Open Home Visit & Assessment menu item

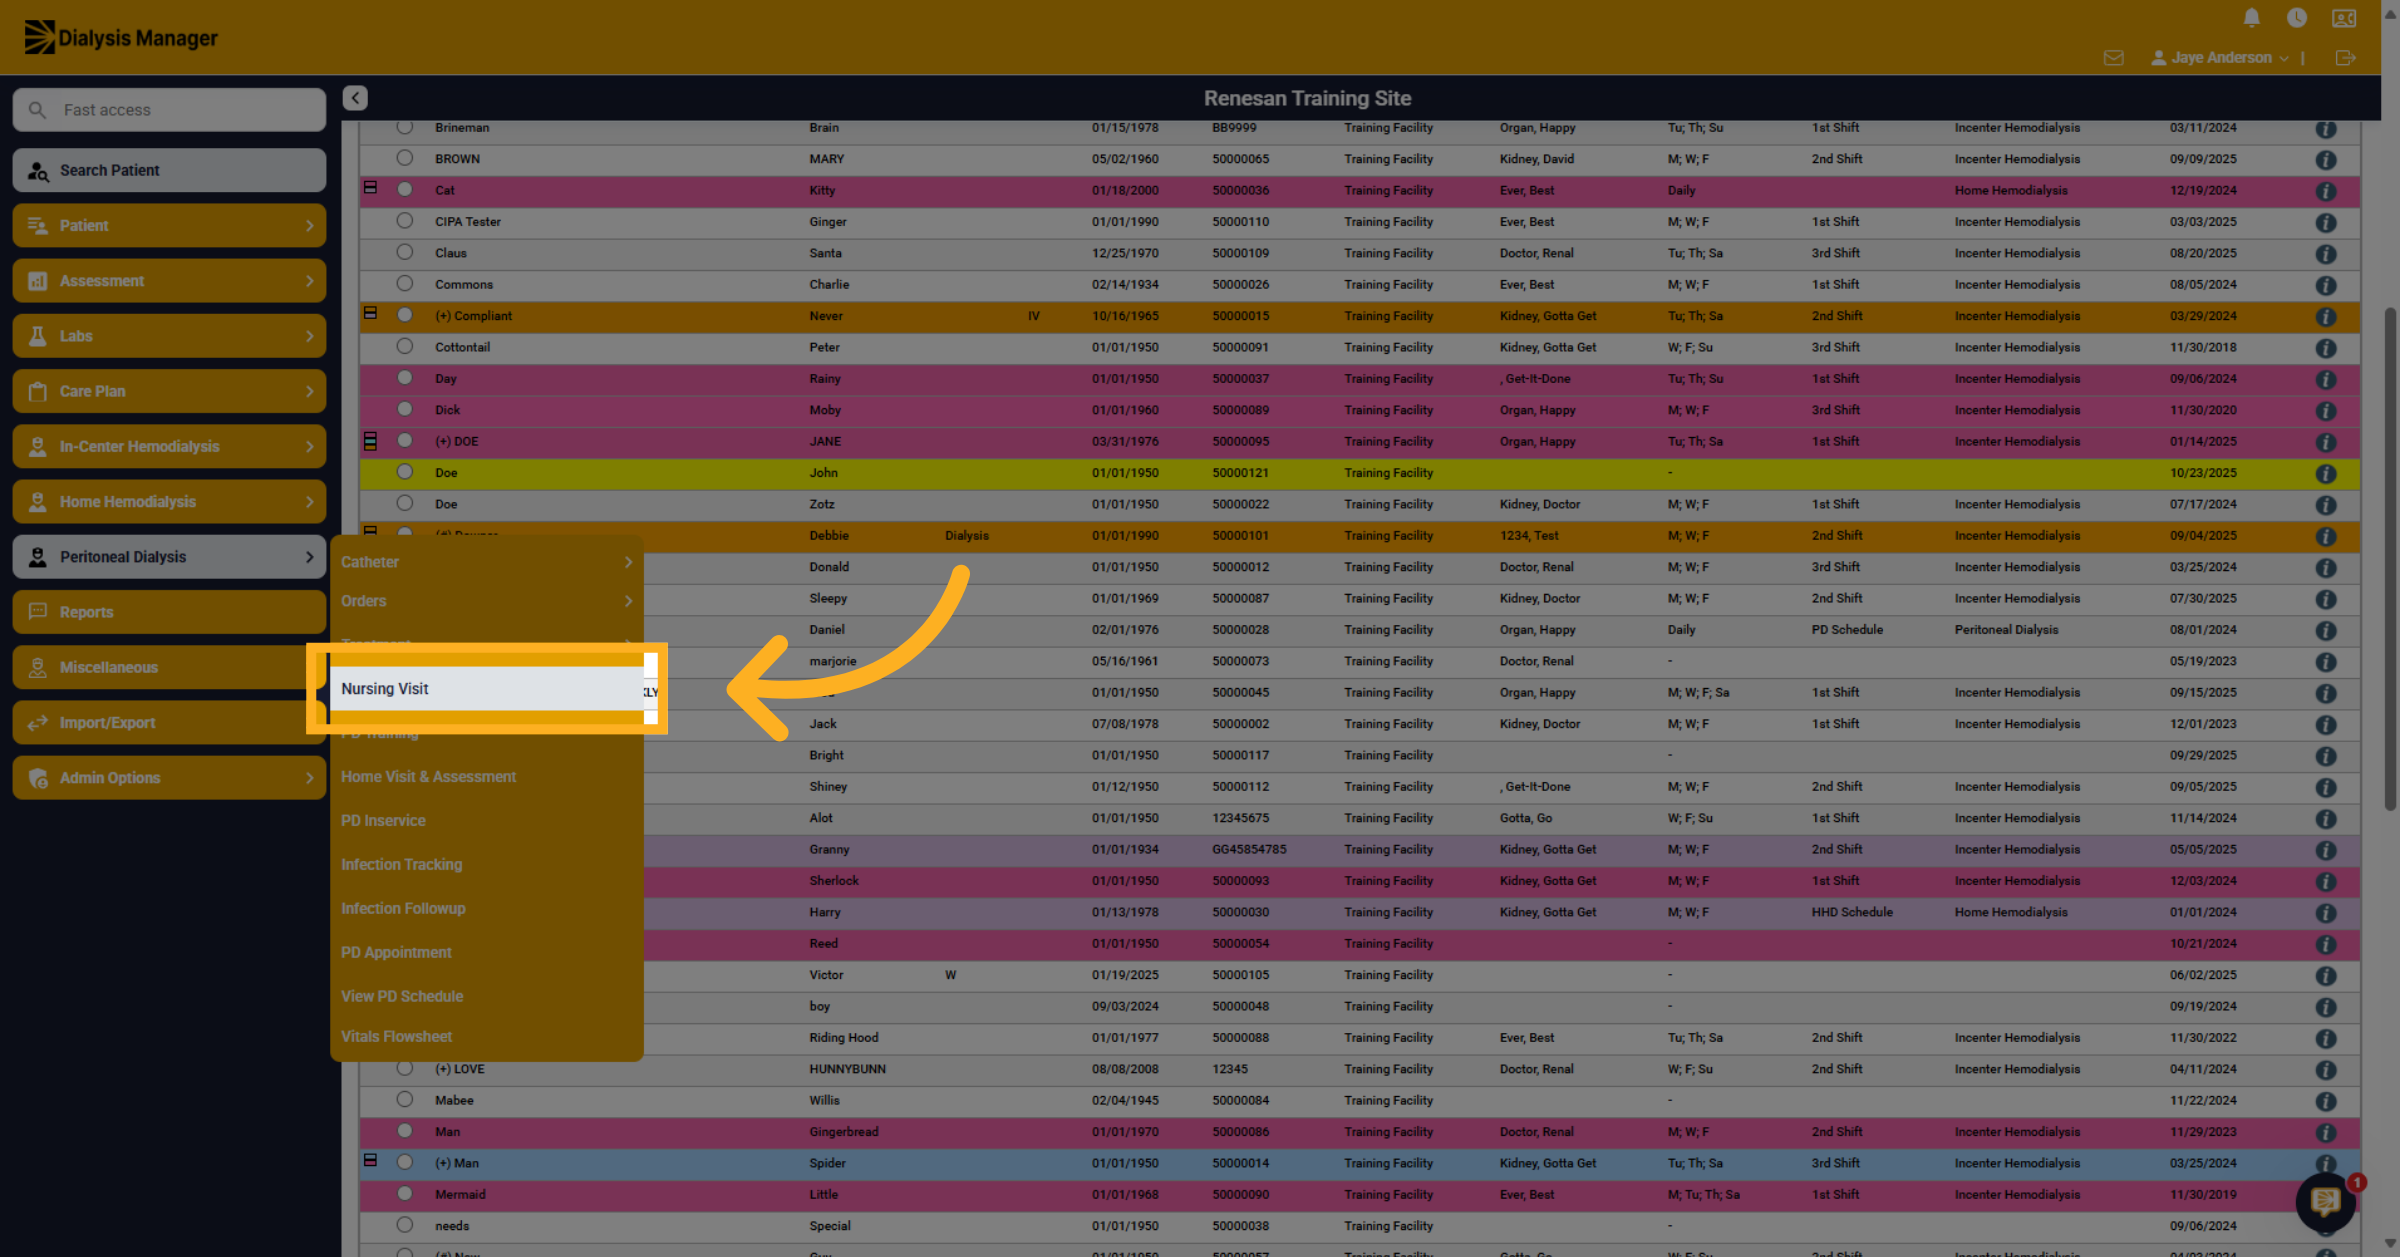pyautogui.click(x=486, y=777)
